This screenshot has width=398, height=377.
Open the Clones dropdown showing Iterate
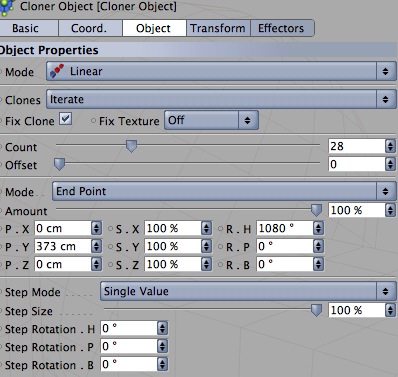coord(221,99)
